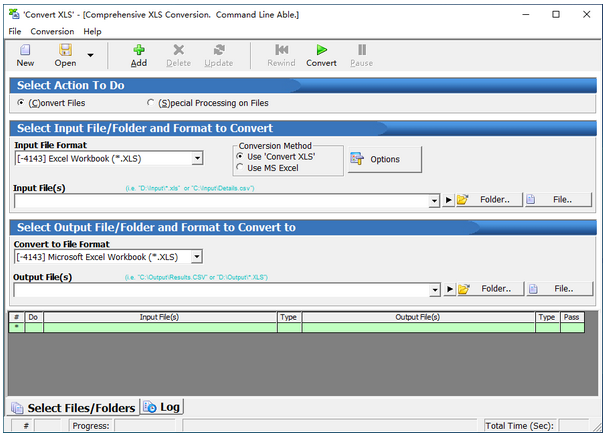Open the Conversion menu

pos(52,31)
